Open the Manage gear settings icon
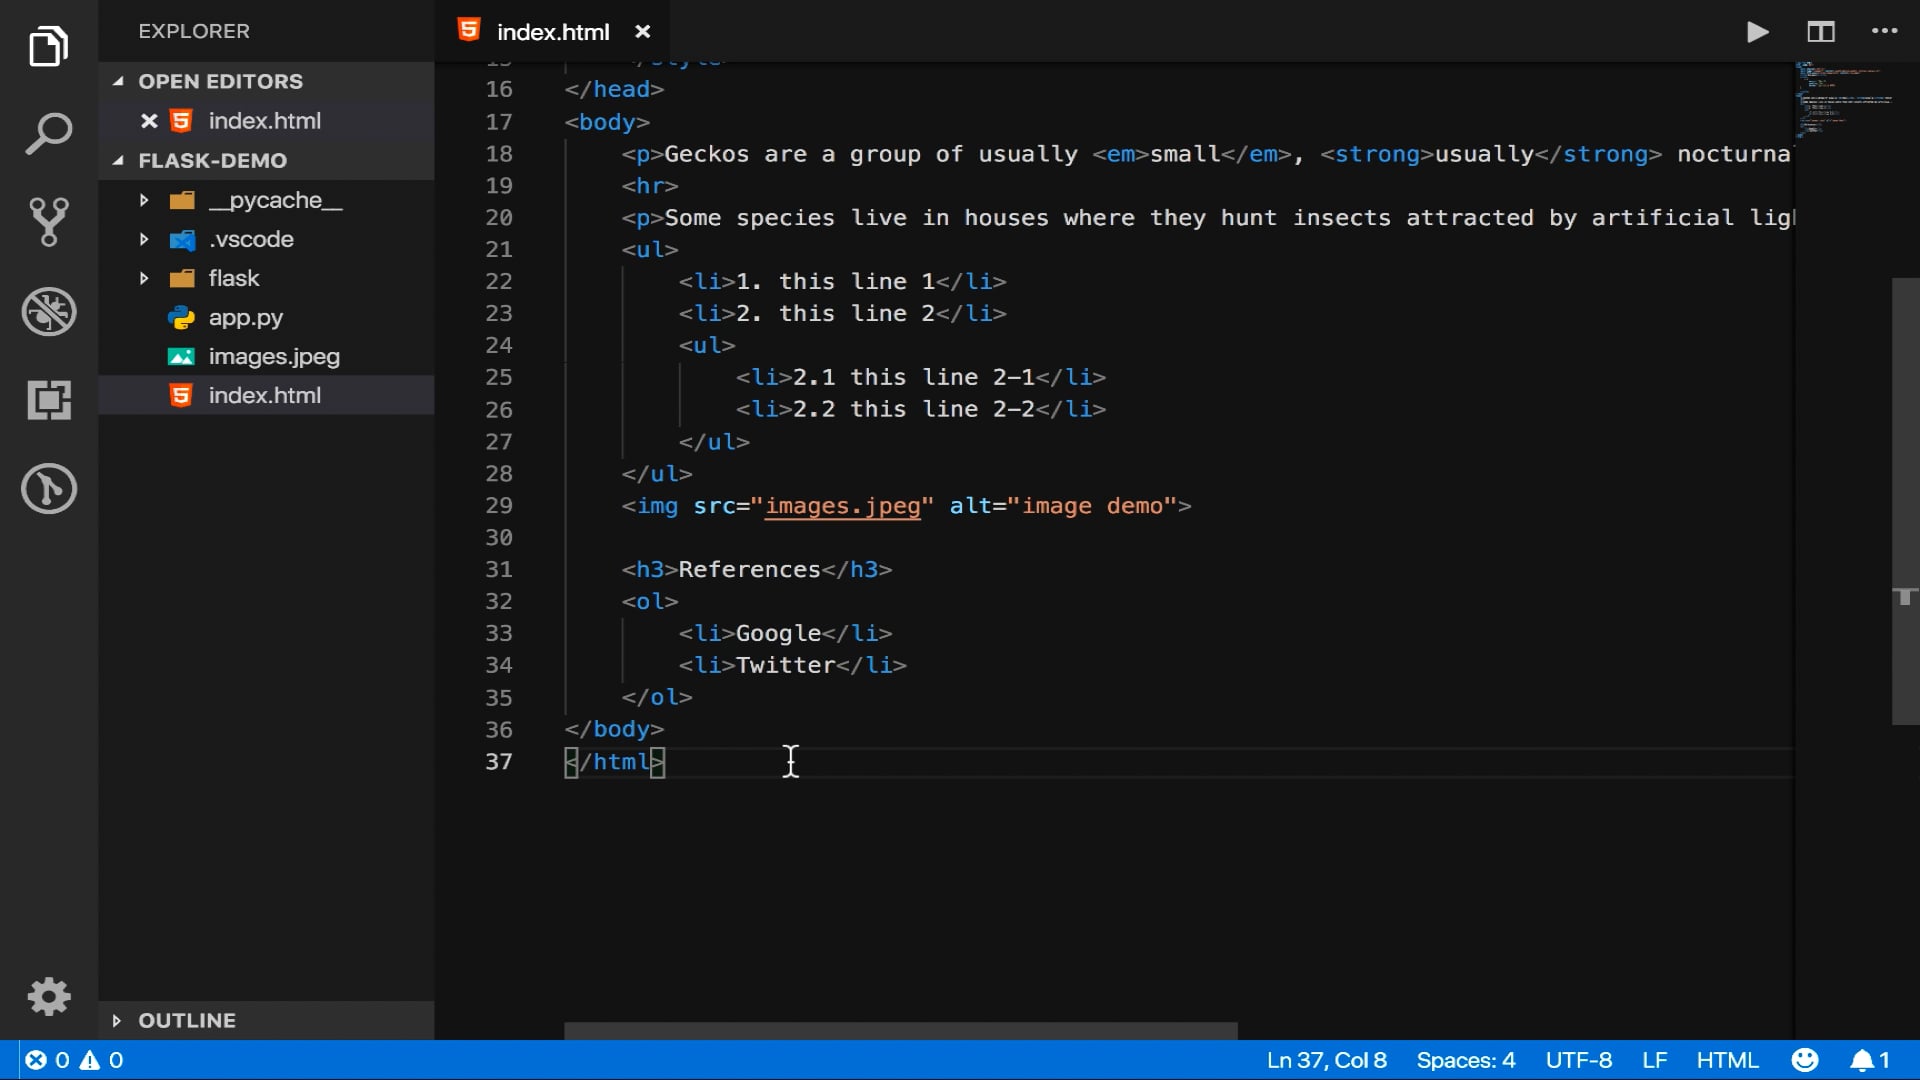The height and width of the screenshot is (1080, 1920). point(48,996)
